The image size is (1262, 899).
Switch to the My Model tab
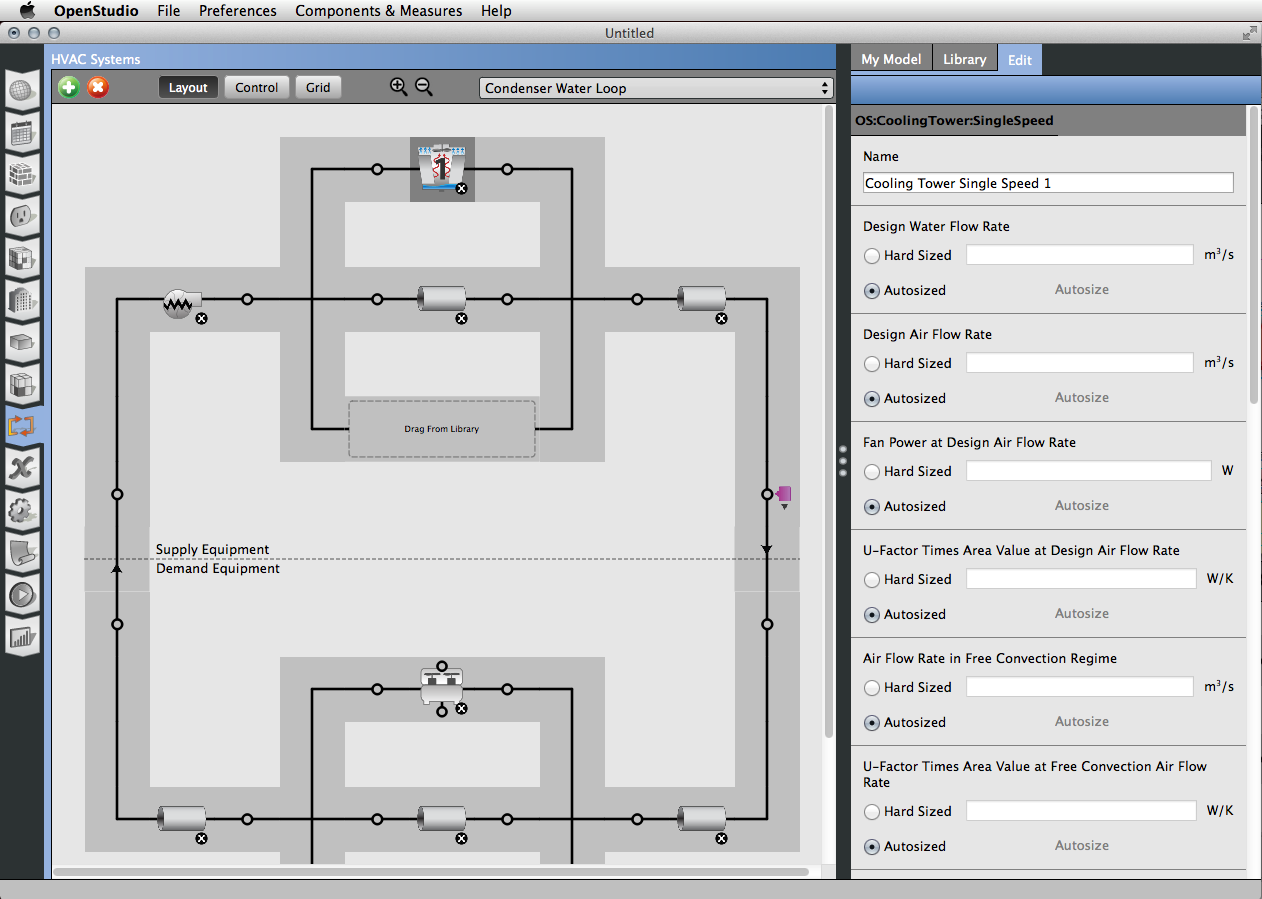(890, 59)
